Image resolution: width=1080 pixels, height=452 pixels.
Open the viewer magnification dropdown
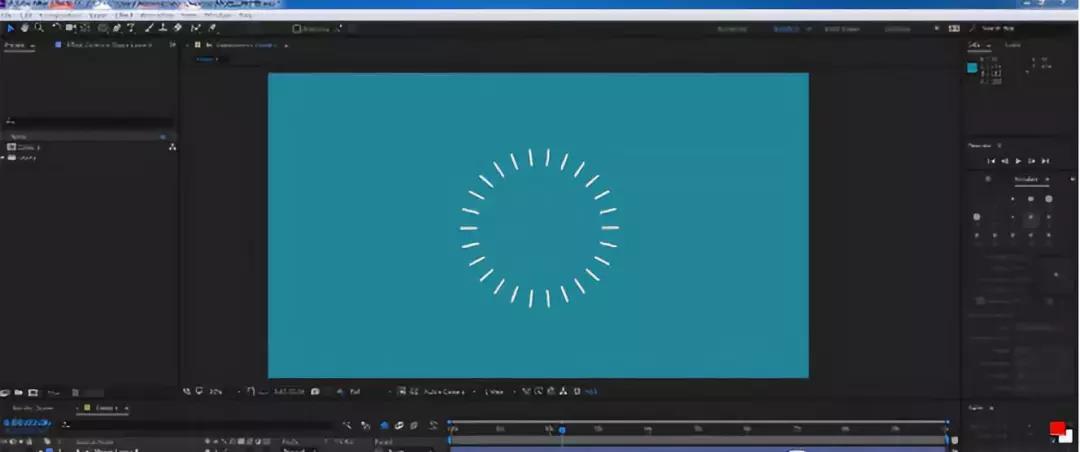216,391
